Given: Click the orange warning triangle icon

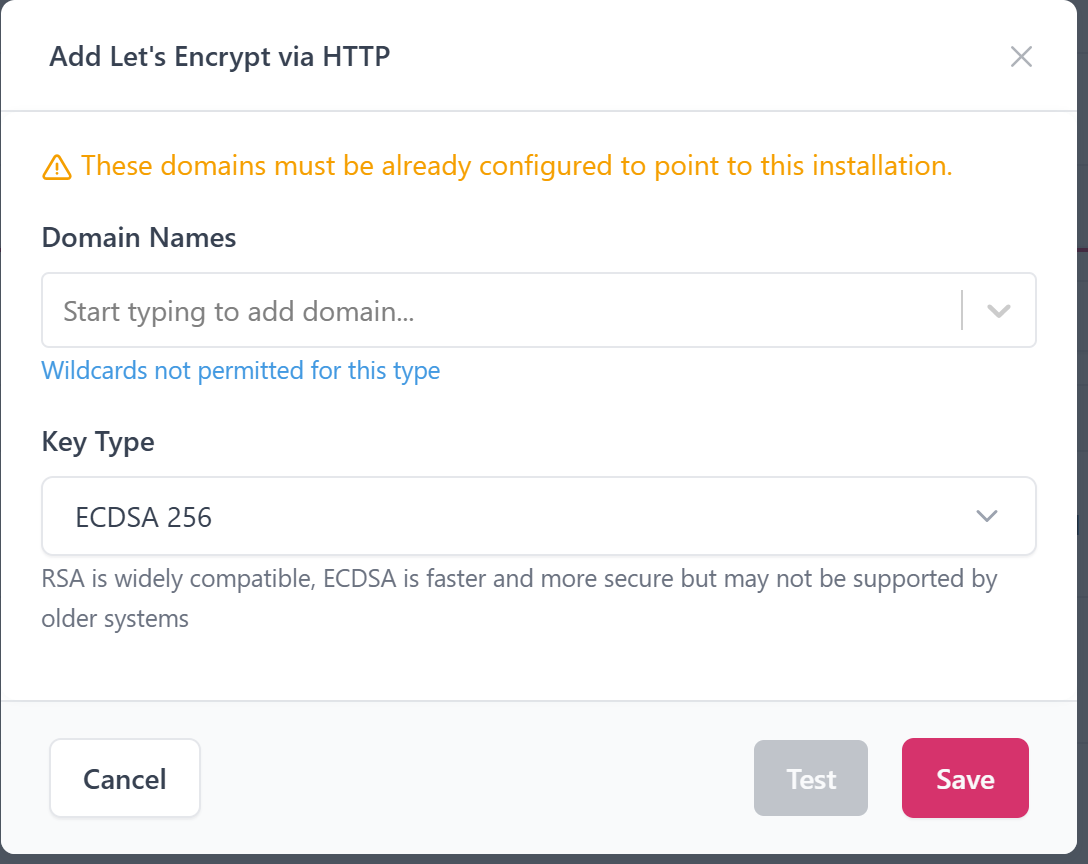Looking at the screenshot, I should click(x=57, y=167).
